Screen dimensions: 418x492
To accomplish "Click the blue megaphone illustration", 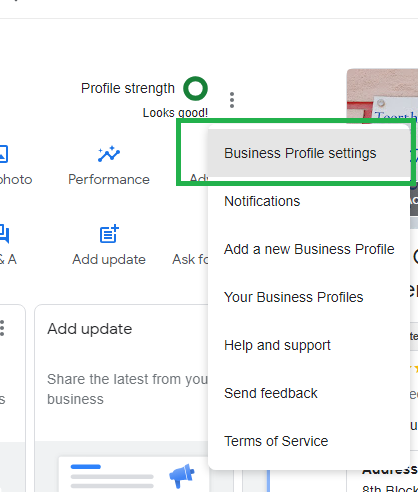I will [x=182, y=475].
